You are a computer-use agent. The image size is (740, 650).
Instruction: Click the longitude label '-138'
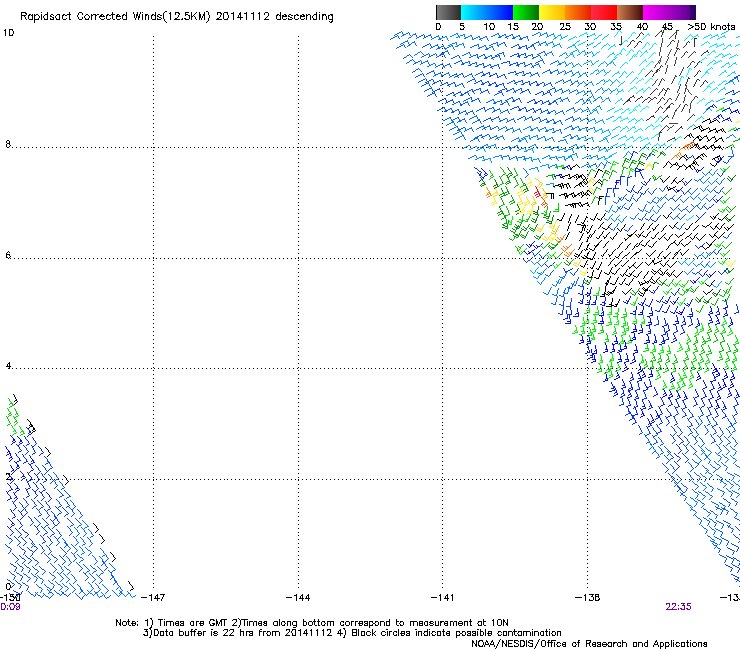[588, 598]
